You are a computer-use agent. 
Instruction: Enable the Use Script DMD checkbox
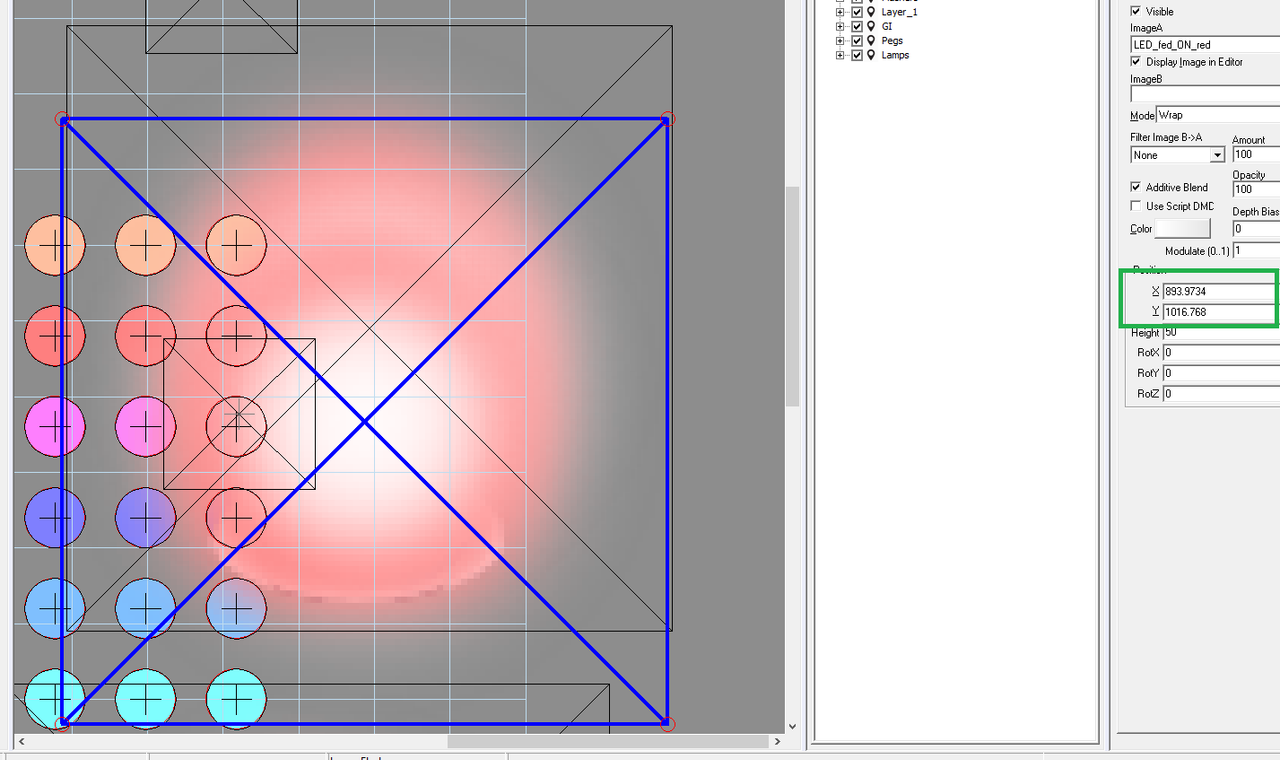[1135, 206]
